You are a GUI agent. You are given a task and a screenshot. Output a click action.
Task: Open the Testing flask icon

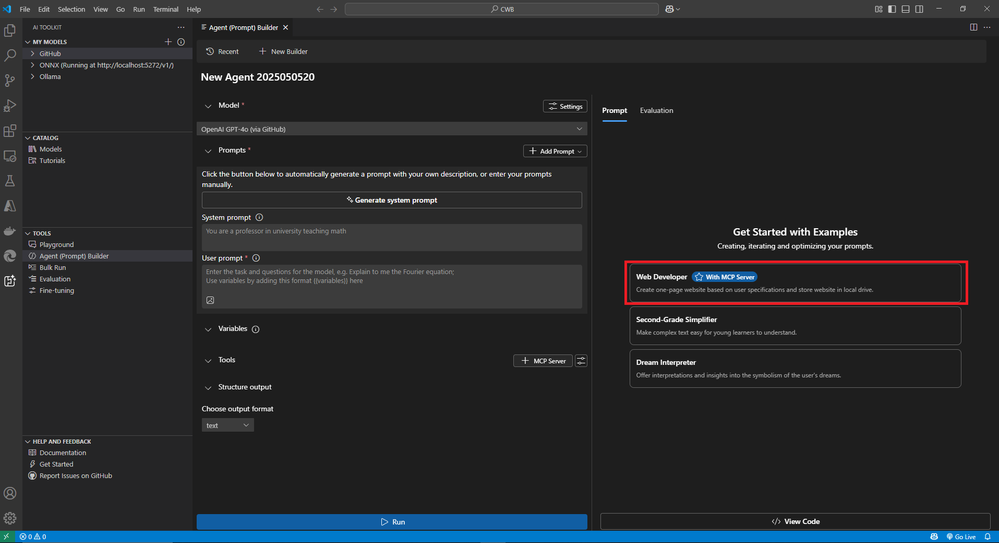pos(10,181)
